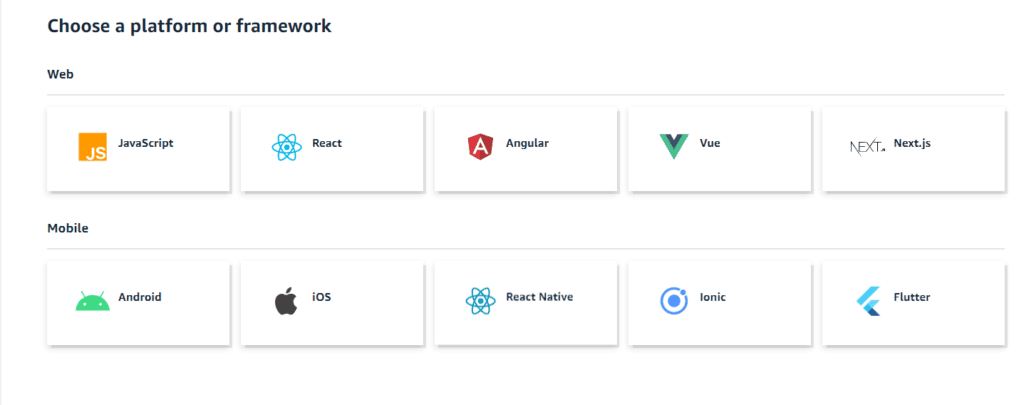This screenshot has height=405, width=1024.
Task: Click the React atom logo in Web section
Action: click(x=287, y=148)
